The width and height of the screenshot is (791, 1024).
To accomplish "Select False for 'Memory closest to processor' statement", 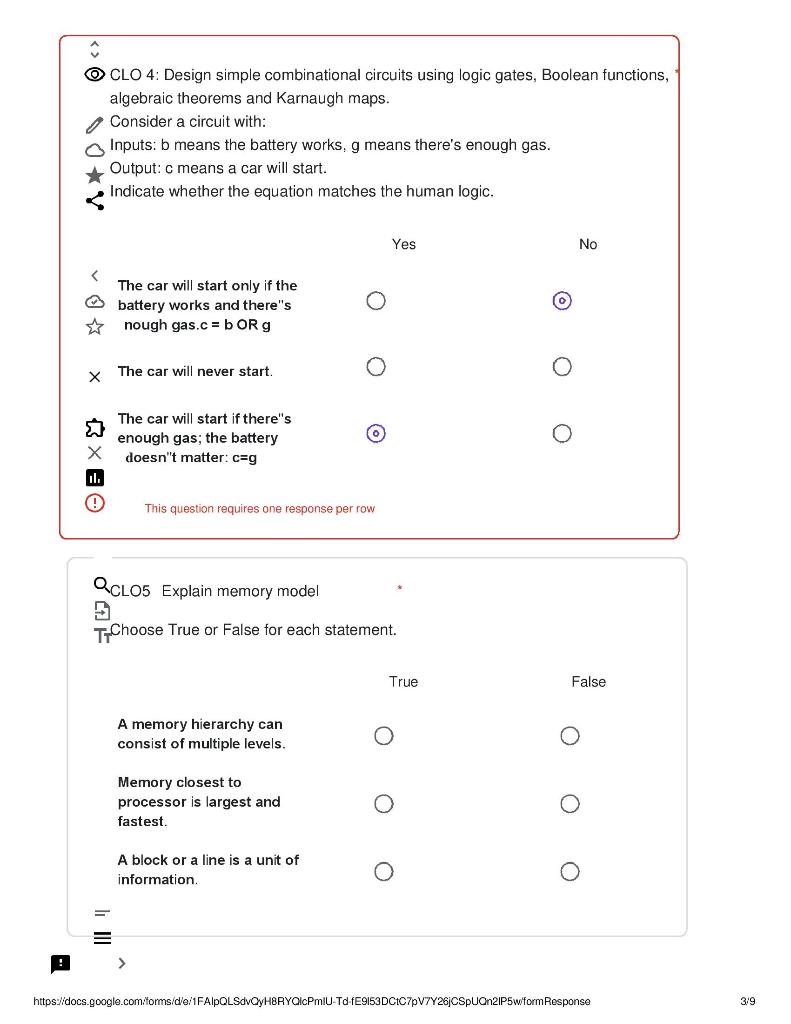I will 570,803.
